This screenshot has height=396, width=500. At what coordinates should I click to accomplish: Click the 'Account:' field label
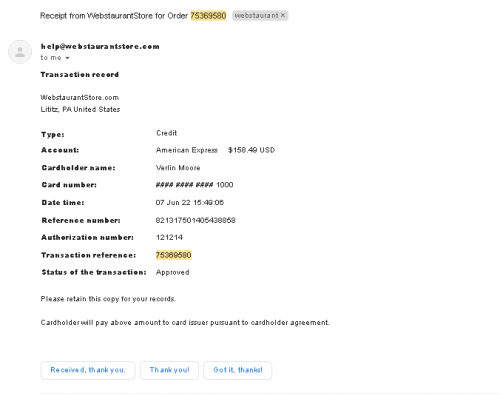[x=60, y=150]
